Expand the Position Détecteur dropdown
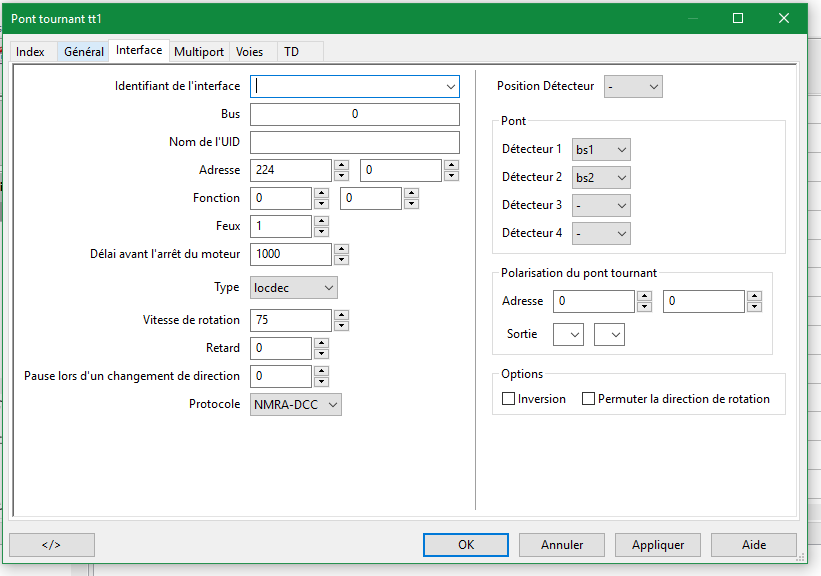Image resolution: width=821 pixels, height=576 pixels. [x=633, y=87]
